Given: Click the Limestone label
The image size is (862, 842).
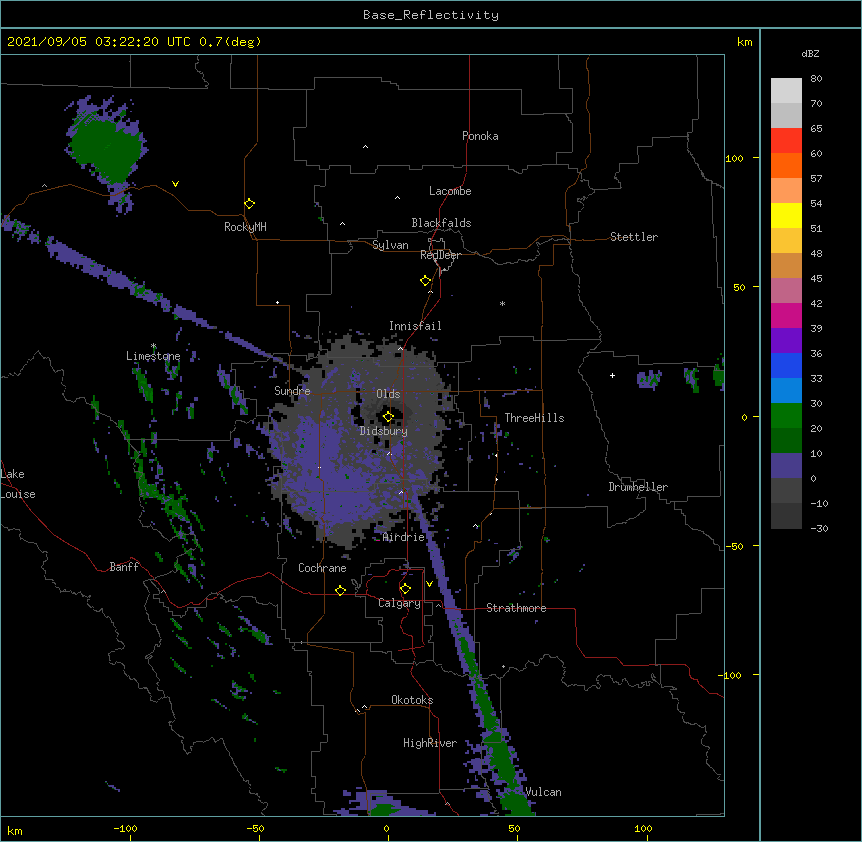Looking at the screenshot, I should [x=153, y=356].
